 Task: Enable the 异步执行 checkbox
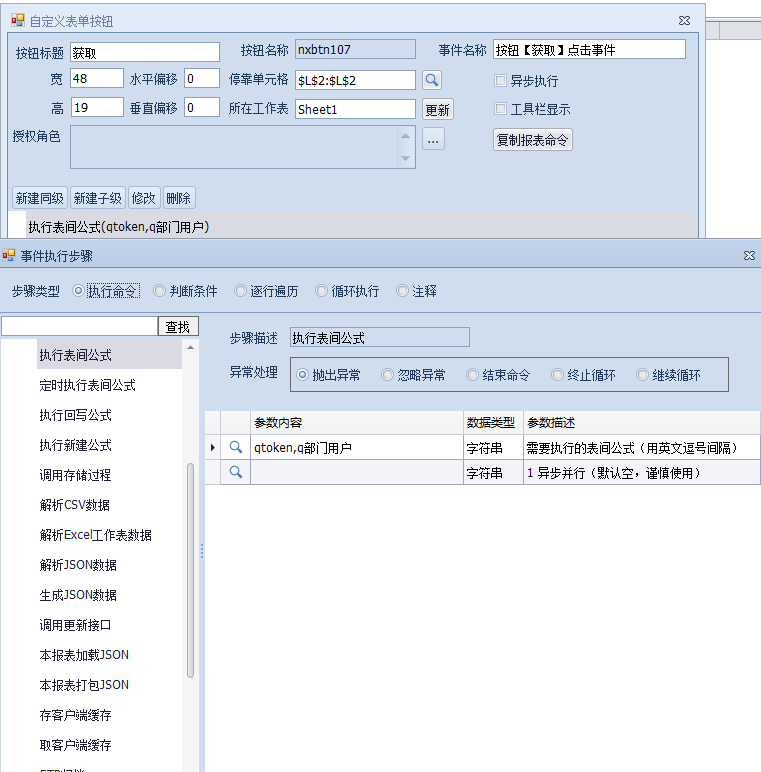(x=501, y=81)
